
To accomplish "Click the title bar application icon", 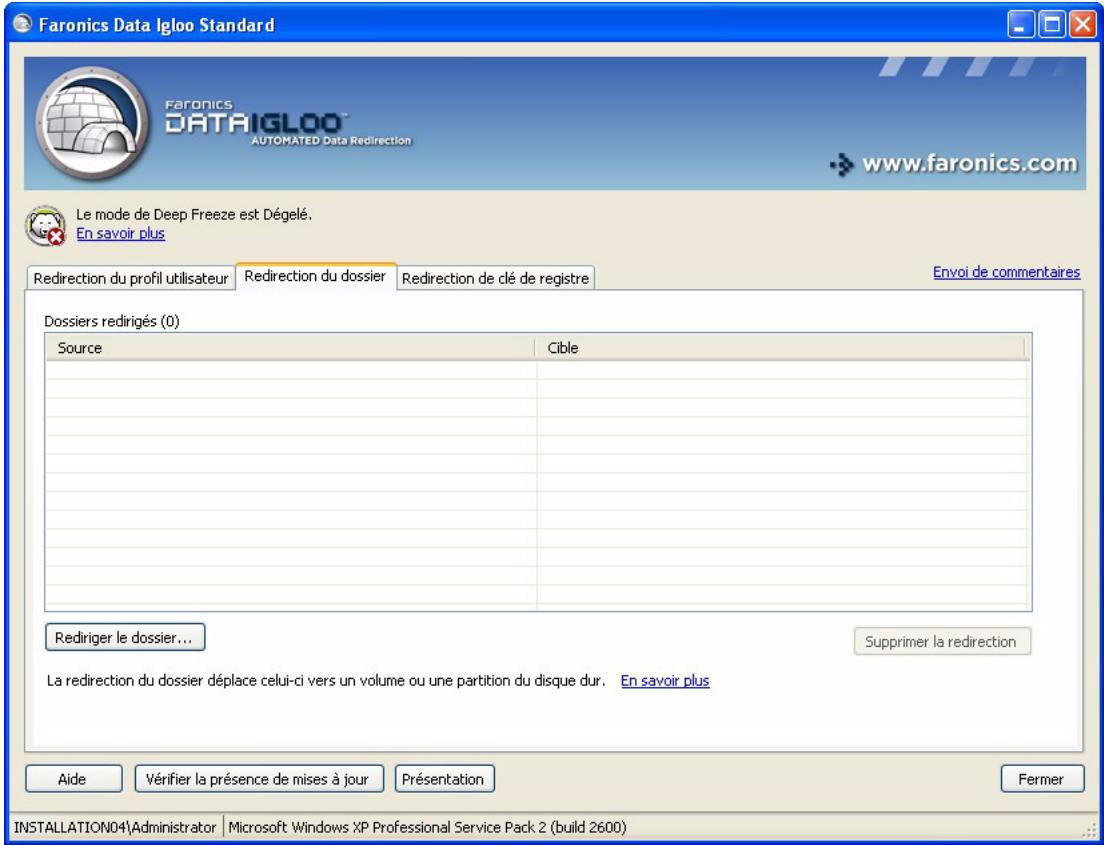I will coord(23,25).
